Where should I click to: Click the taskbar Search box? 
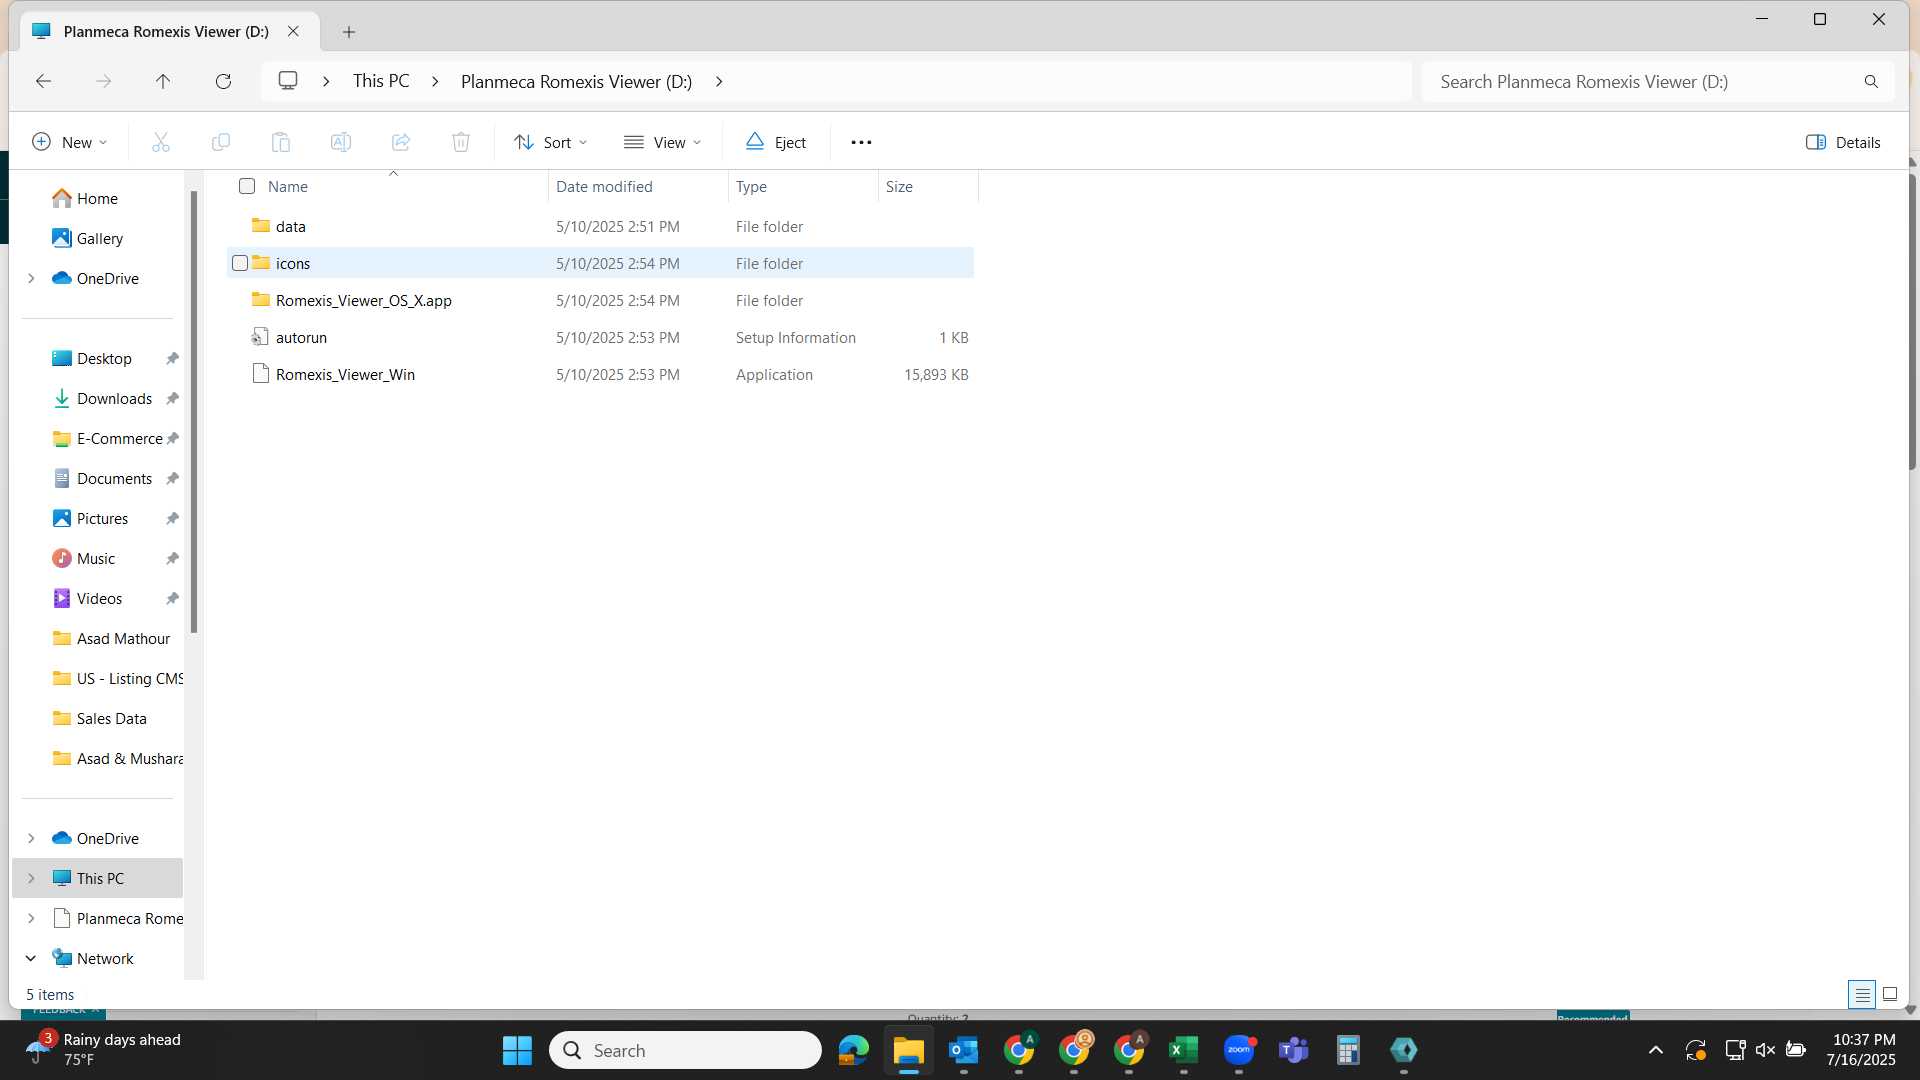point(685,1050)
